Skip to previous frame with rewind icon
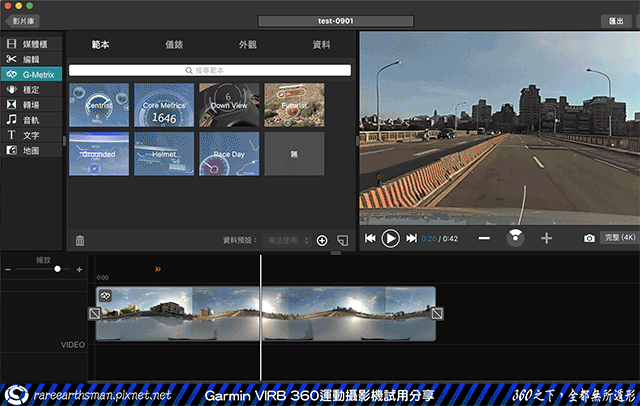Viewport: 640px width, 406px height. click(x=370, y=238)
